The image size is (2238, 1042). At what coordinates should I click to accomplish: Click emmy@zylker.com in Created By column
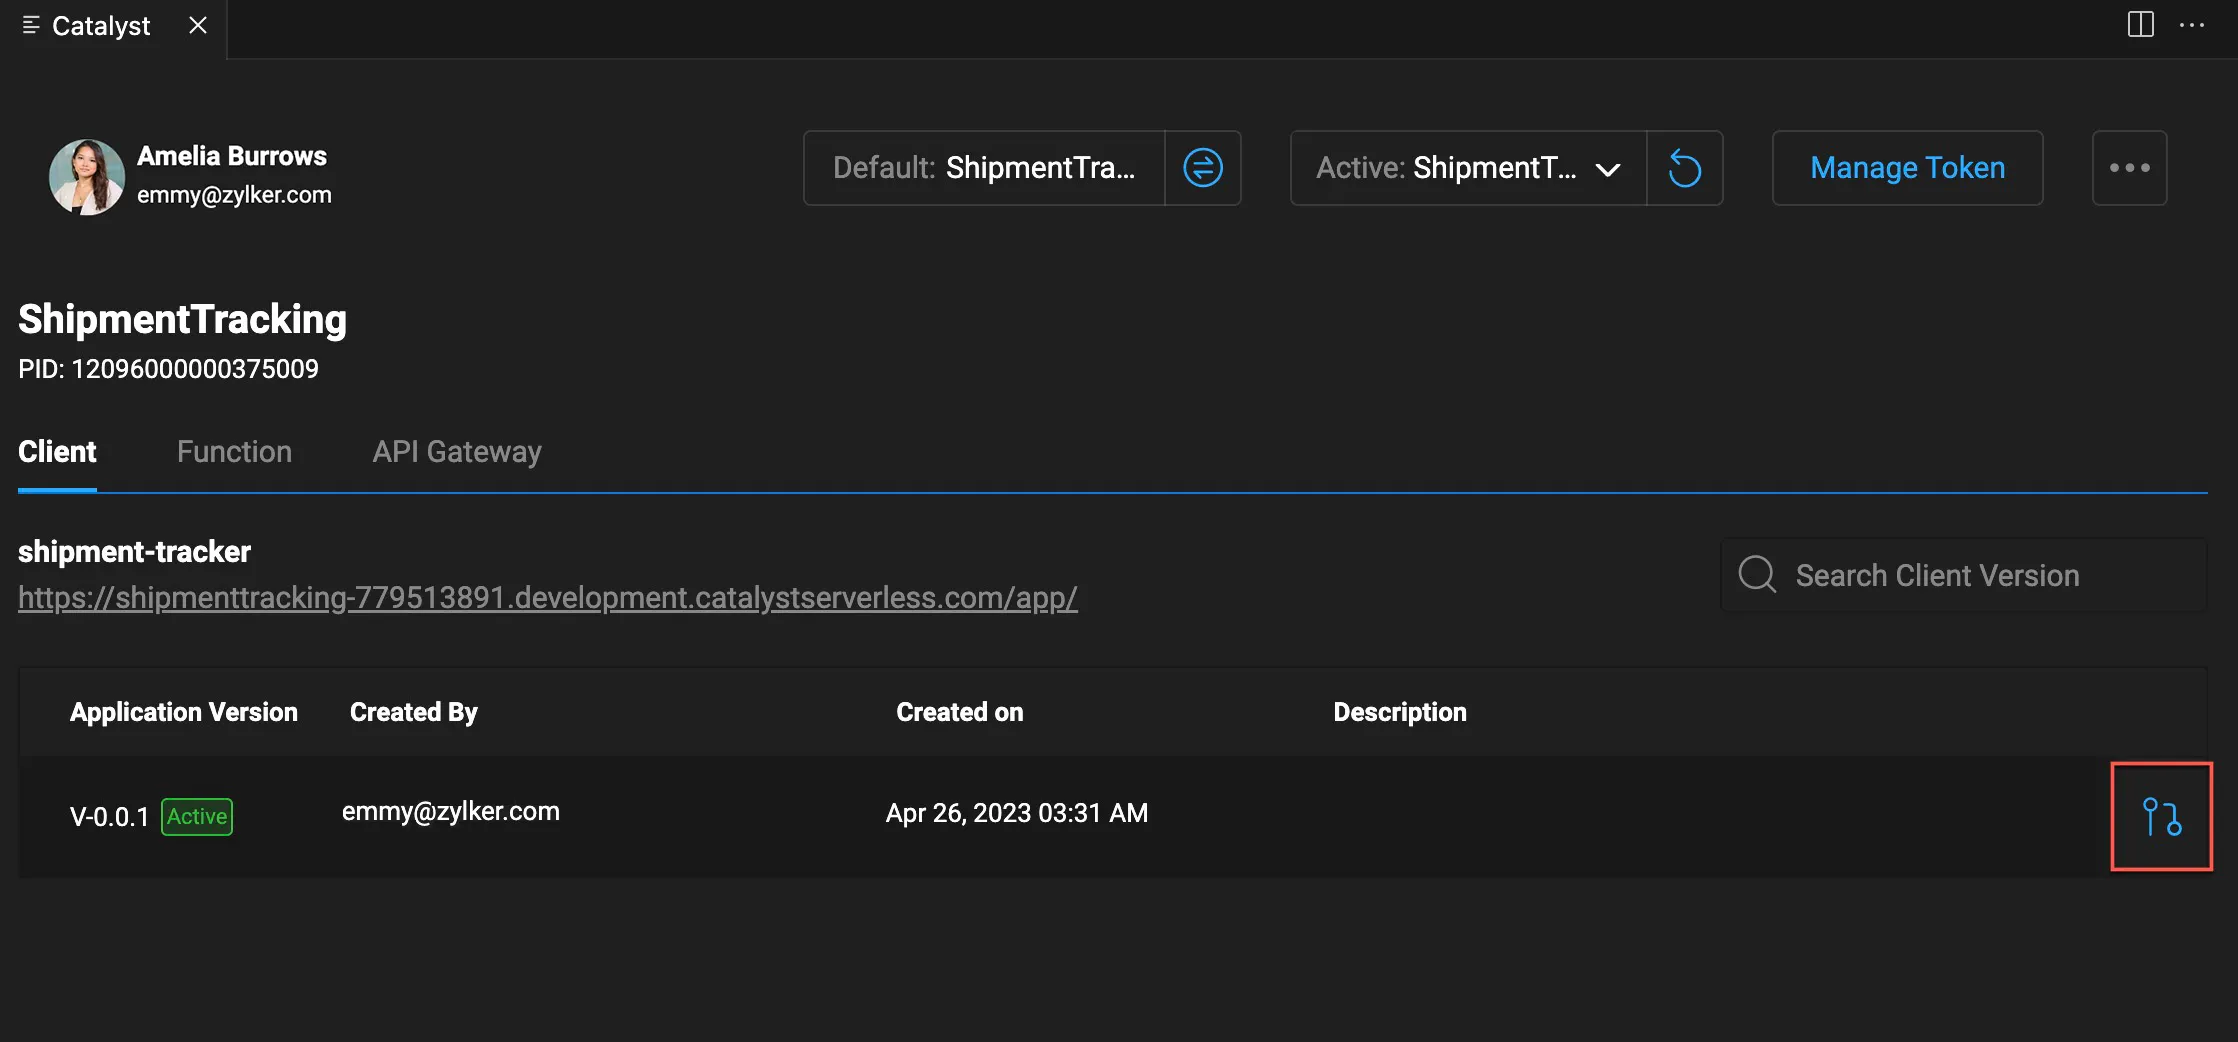click(451, 811)
